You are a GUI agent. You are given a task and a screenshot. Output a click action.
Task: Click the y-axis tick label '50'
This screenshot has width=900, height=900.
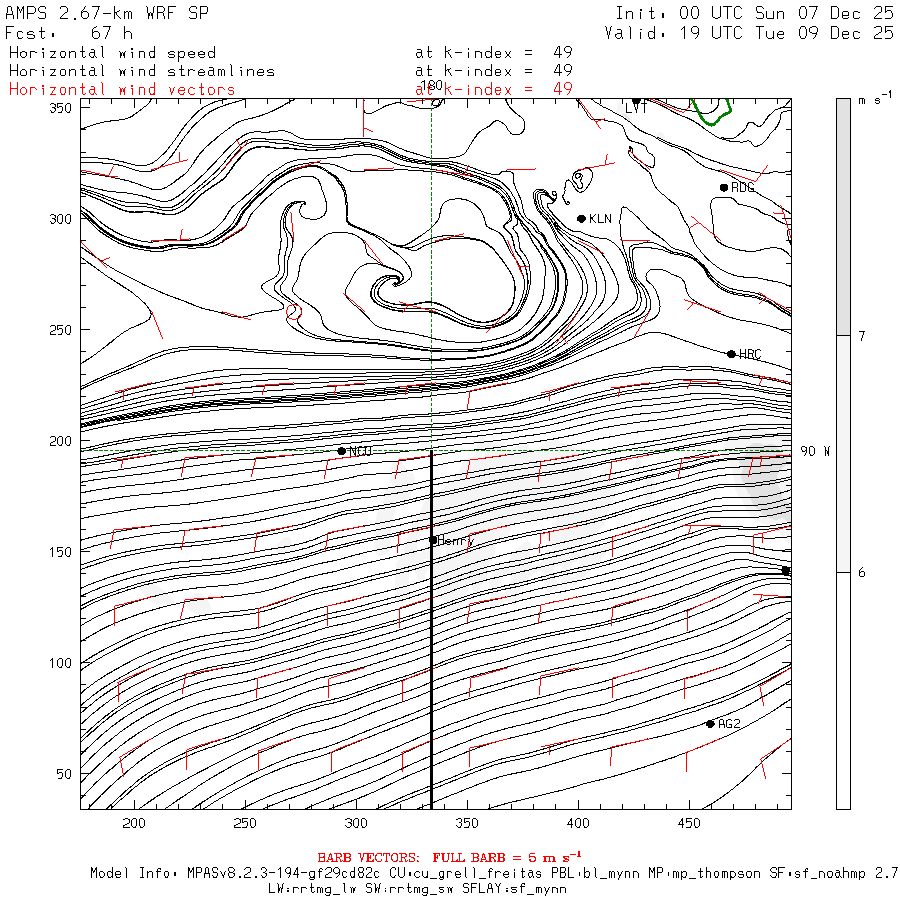pyautogui.click(x=64, y=774)
